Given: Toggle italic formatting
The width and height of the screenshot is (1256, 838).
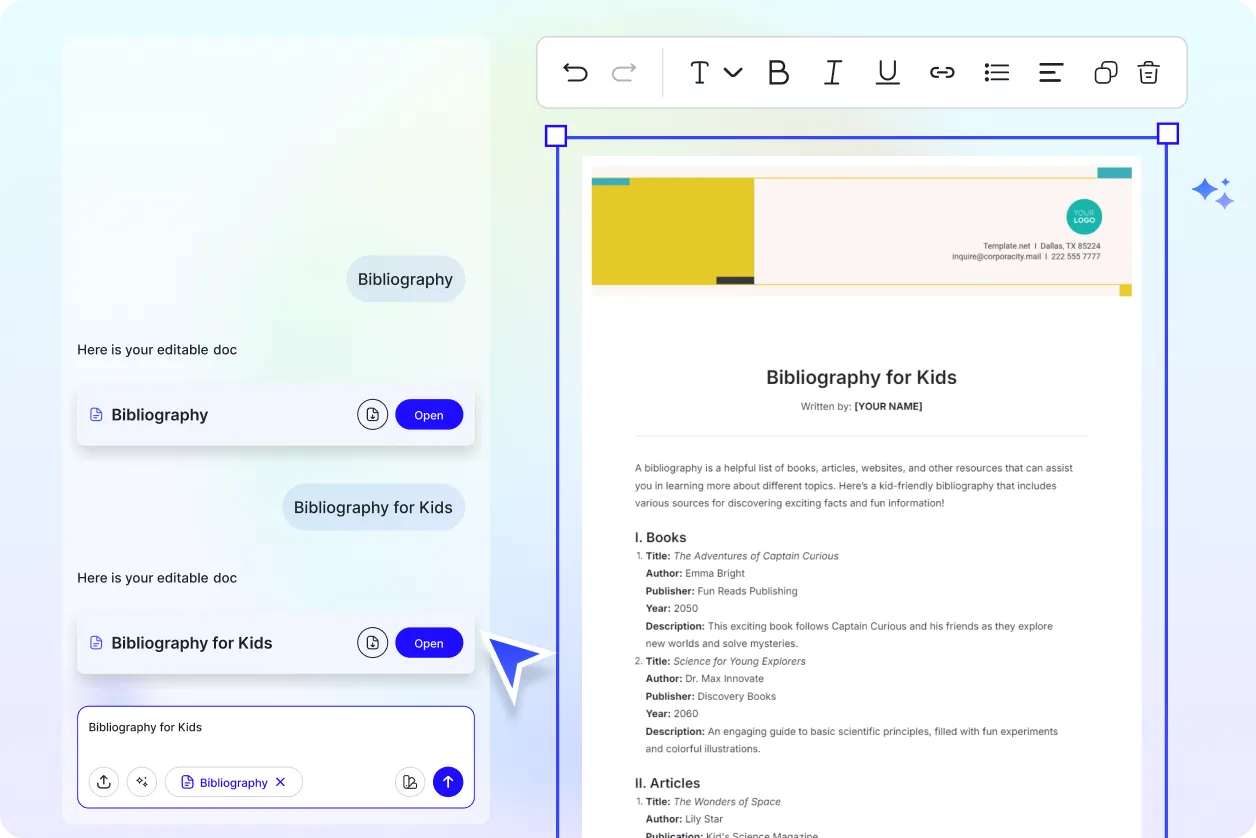Looking at the screenshot, I should click(832, 72).
